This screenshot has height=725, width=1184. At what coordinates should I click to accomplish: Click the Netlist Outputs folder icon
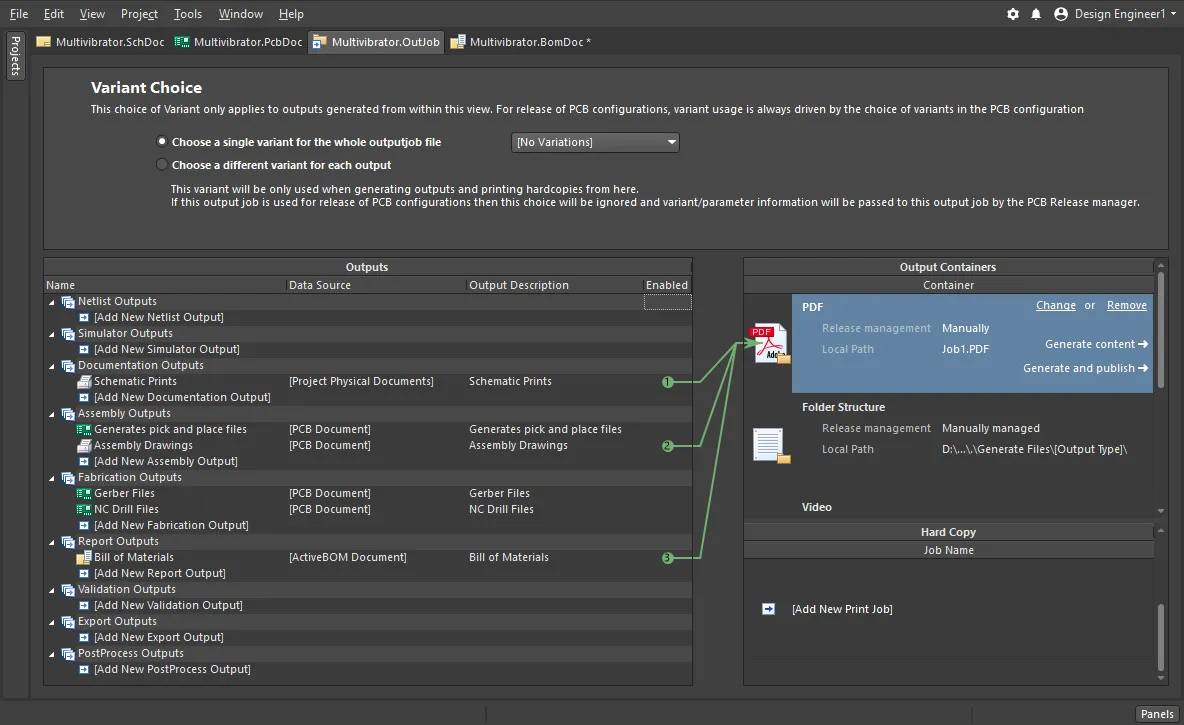[x=68, y=301]
